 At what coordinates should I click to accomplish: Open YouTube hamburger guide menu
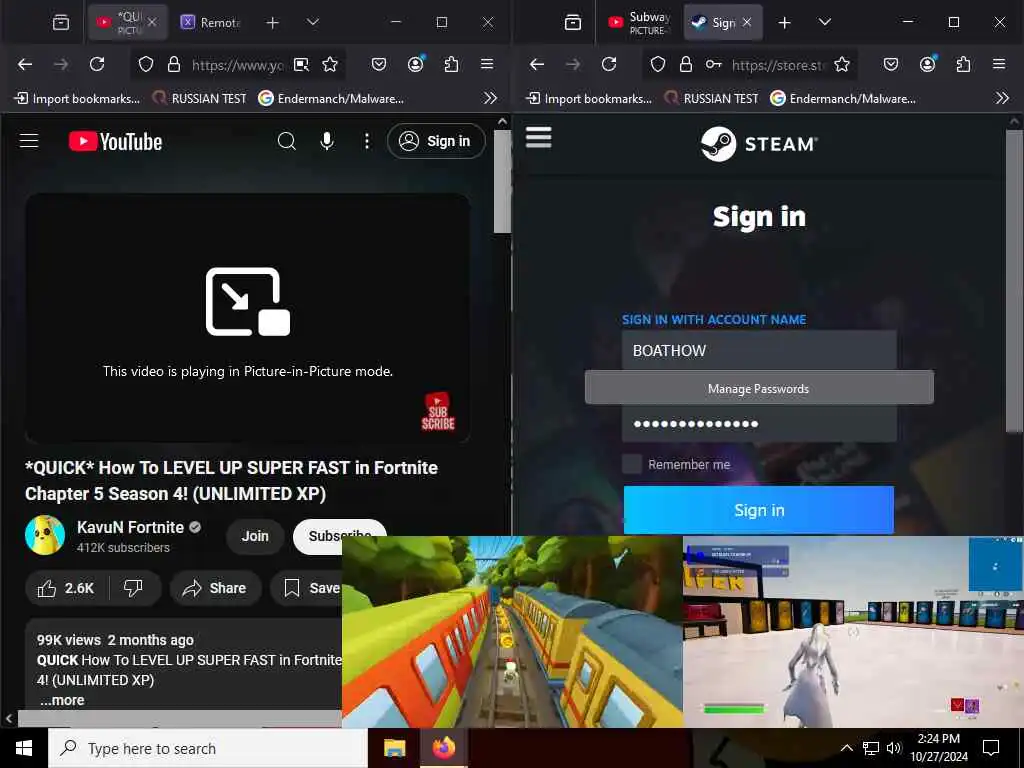pos(29,141)
